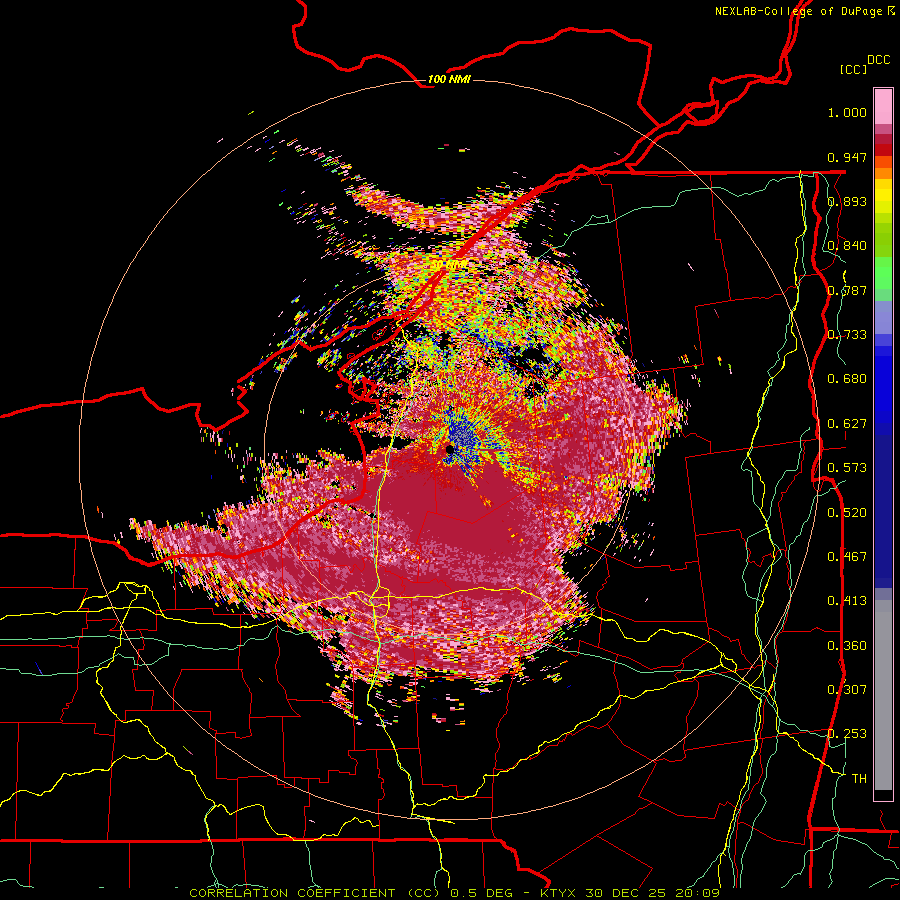The width and height of the screenshot is (900, 900).
Task: Click the 0.520 color scale value
Action: point(847,513)
